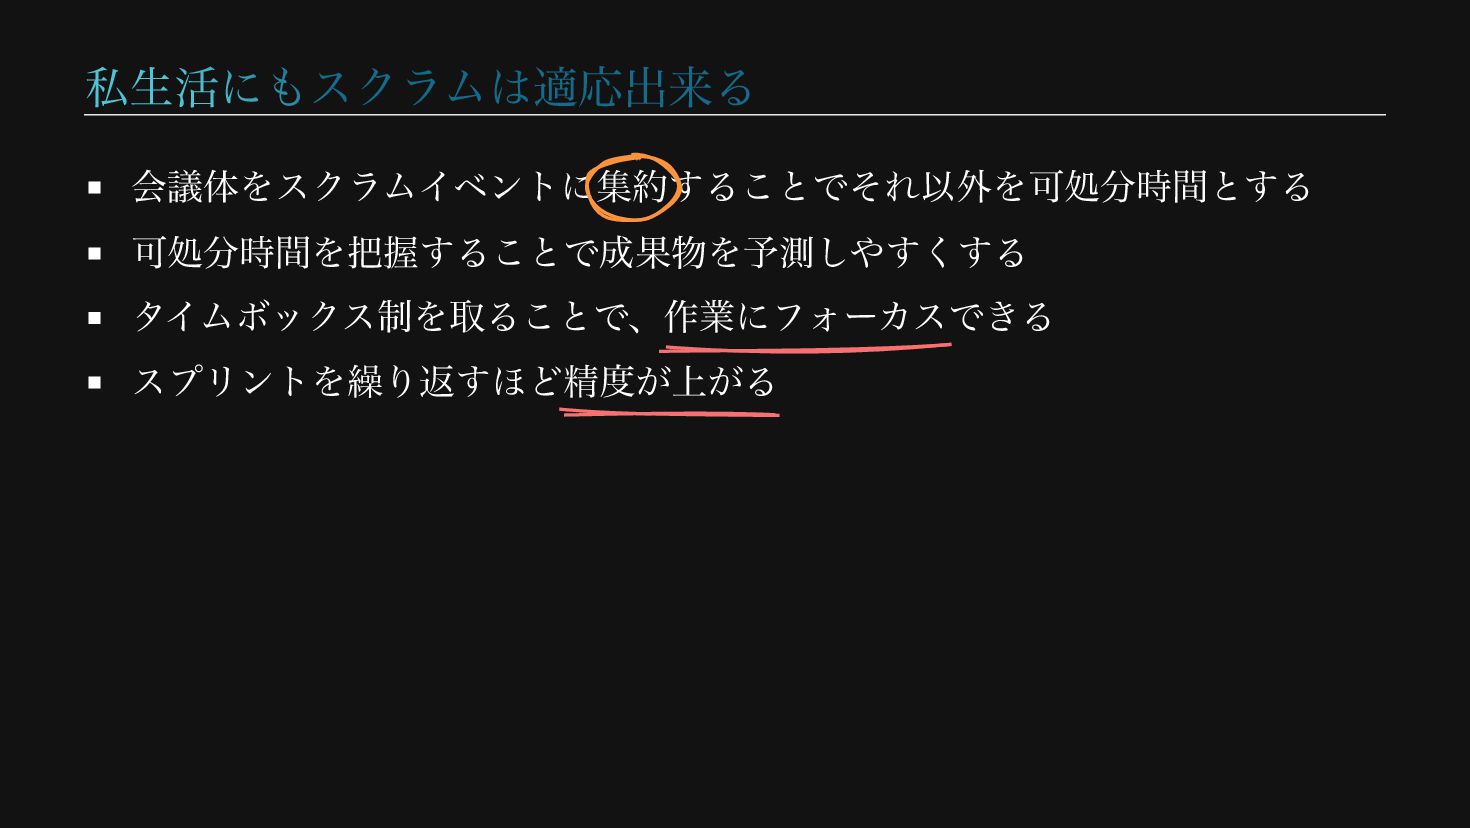Click 可処分時間とする at the end of the first bullet
The width and height of the screenshot is (1470, 828).
pos(1171,187)
